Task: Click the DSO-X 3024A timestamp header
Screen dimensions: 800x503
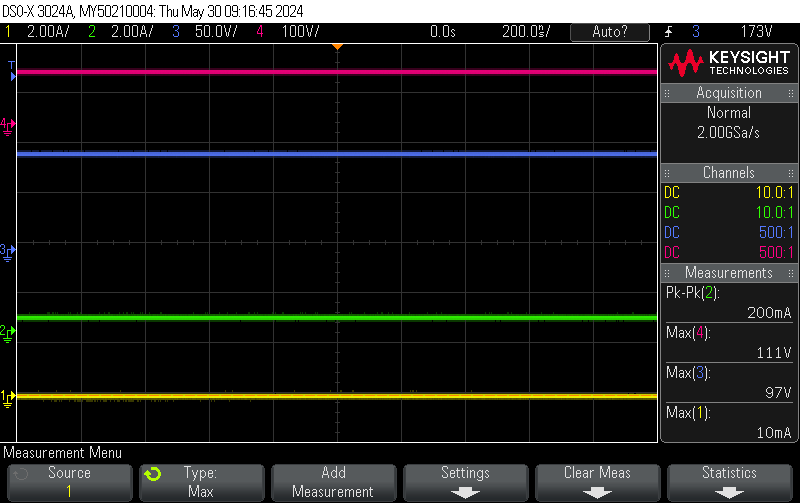Action: (153, 11)
